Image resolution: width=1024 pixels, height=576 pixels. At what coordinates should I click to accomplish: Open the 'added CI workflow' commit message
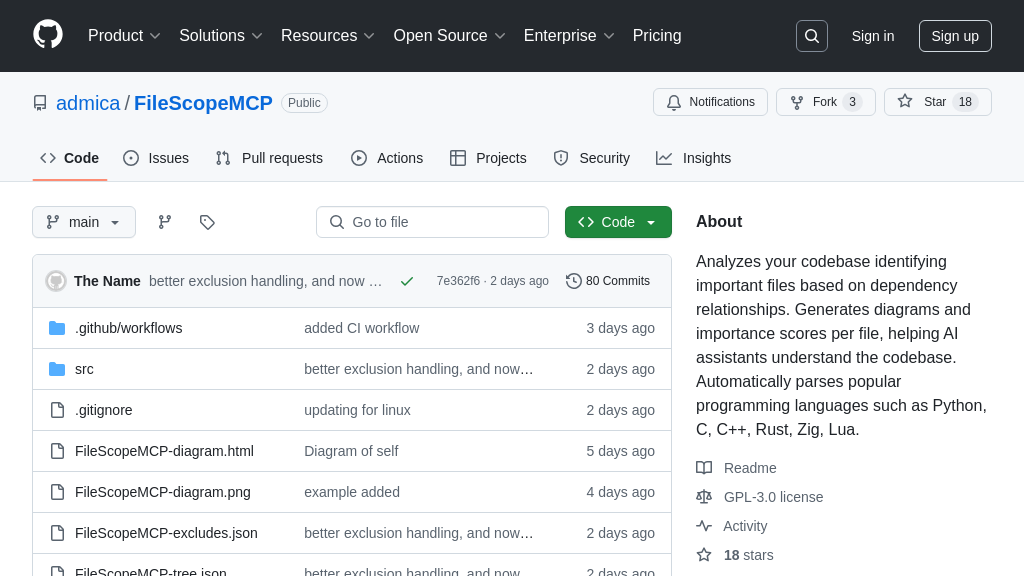click(362, 328)
